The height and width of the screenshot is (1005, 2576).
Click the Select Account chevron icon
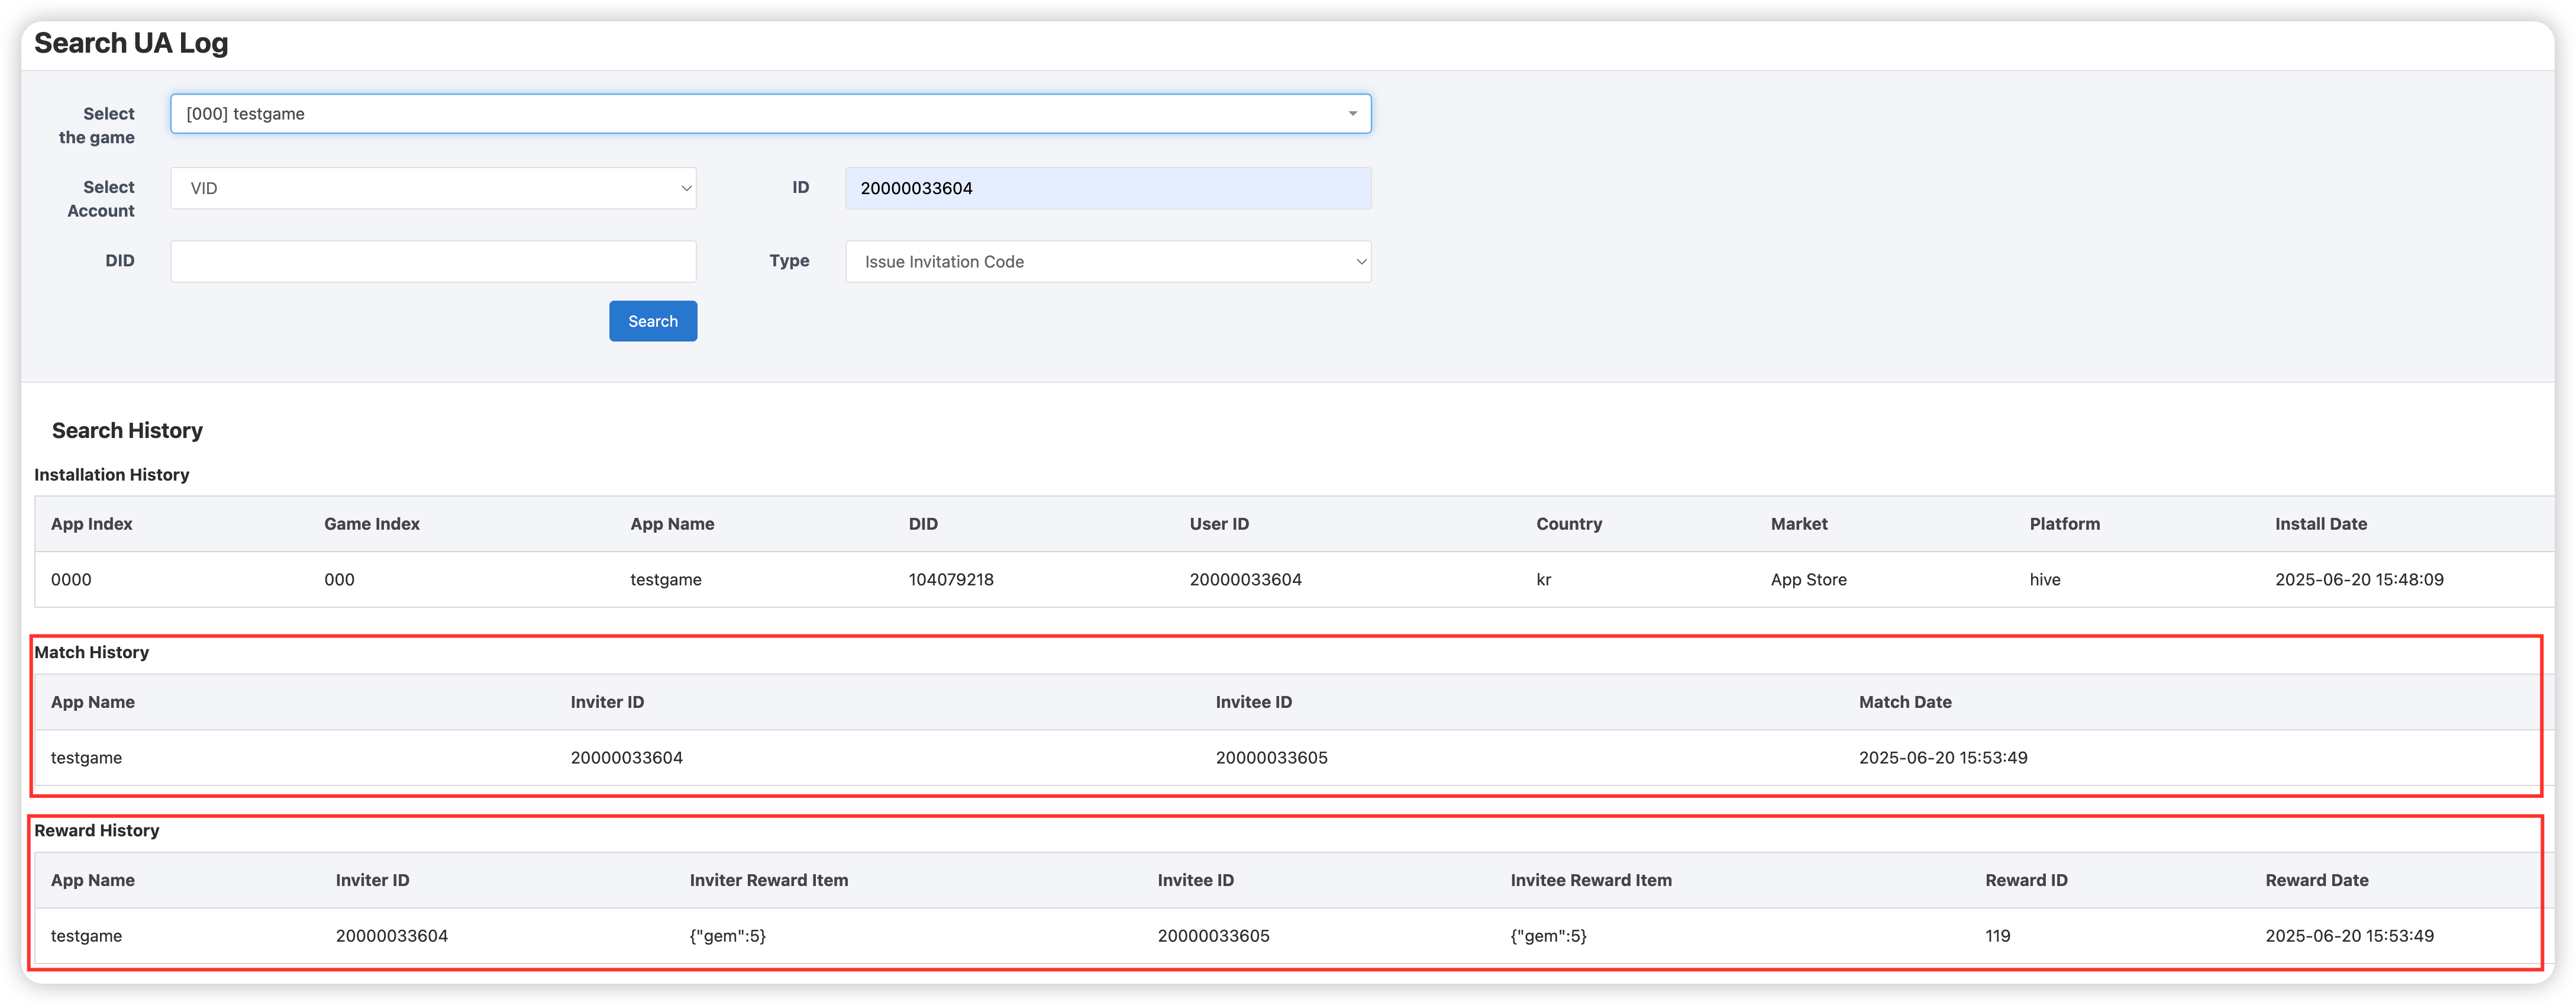click(x=686, y=188)
